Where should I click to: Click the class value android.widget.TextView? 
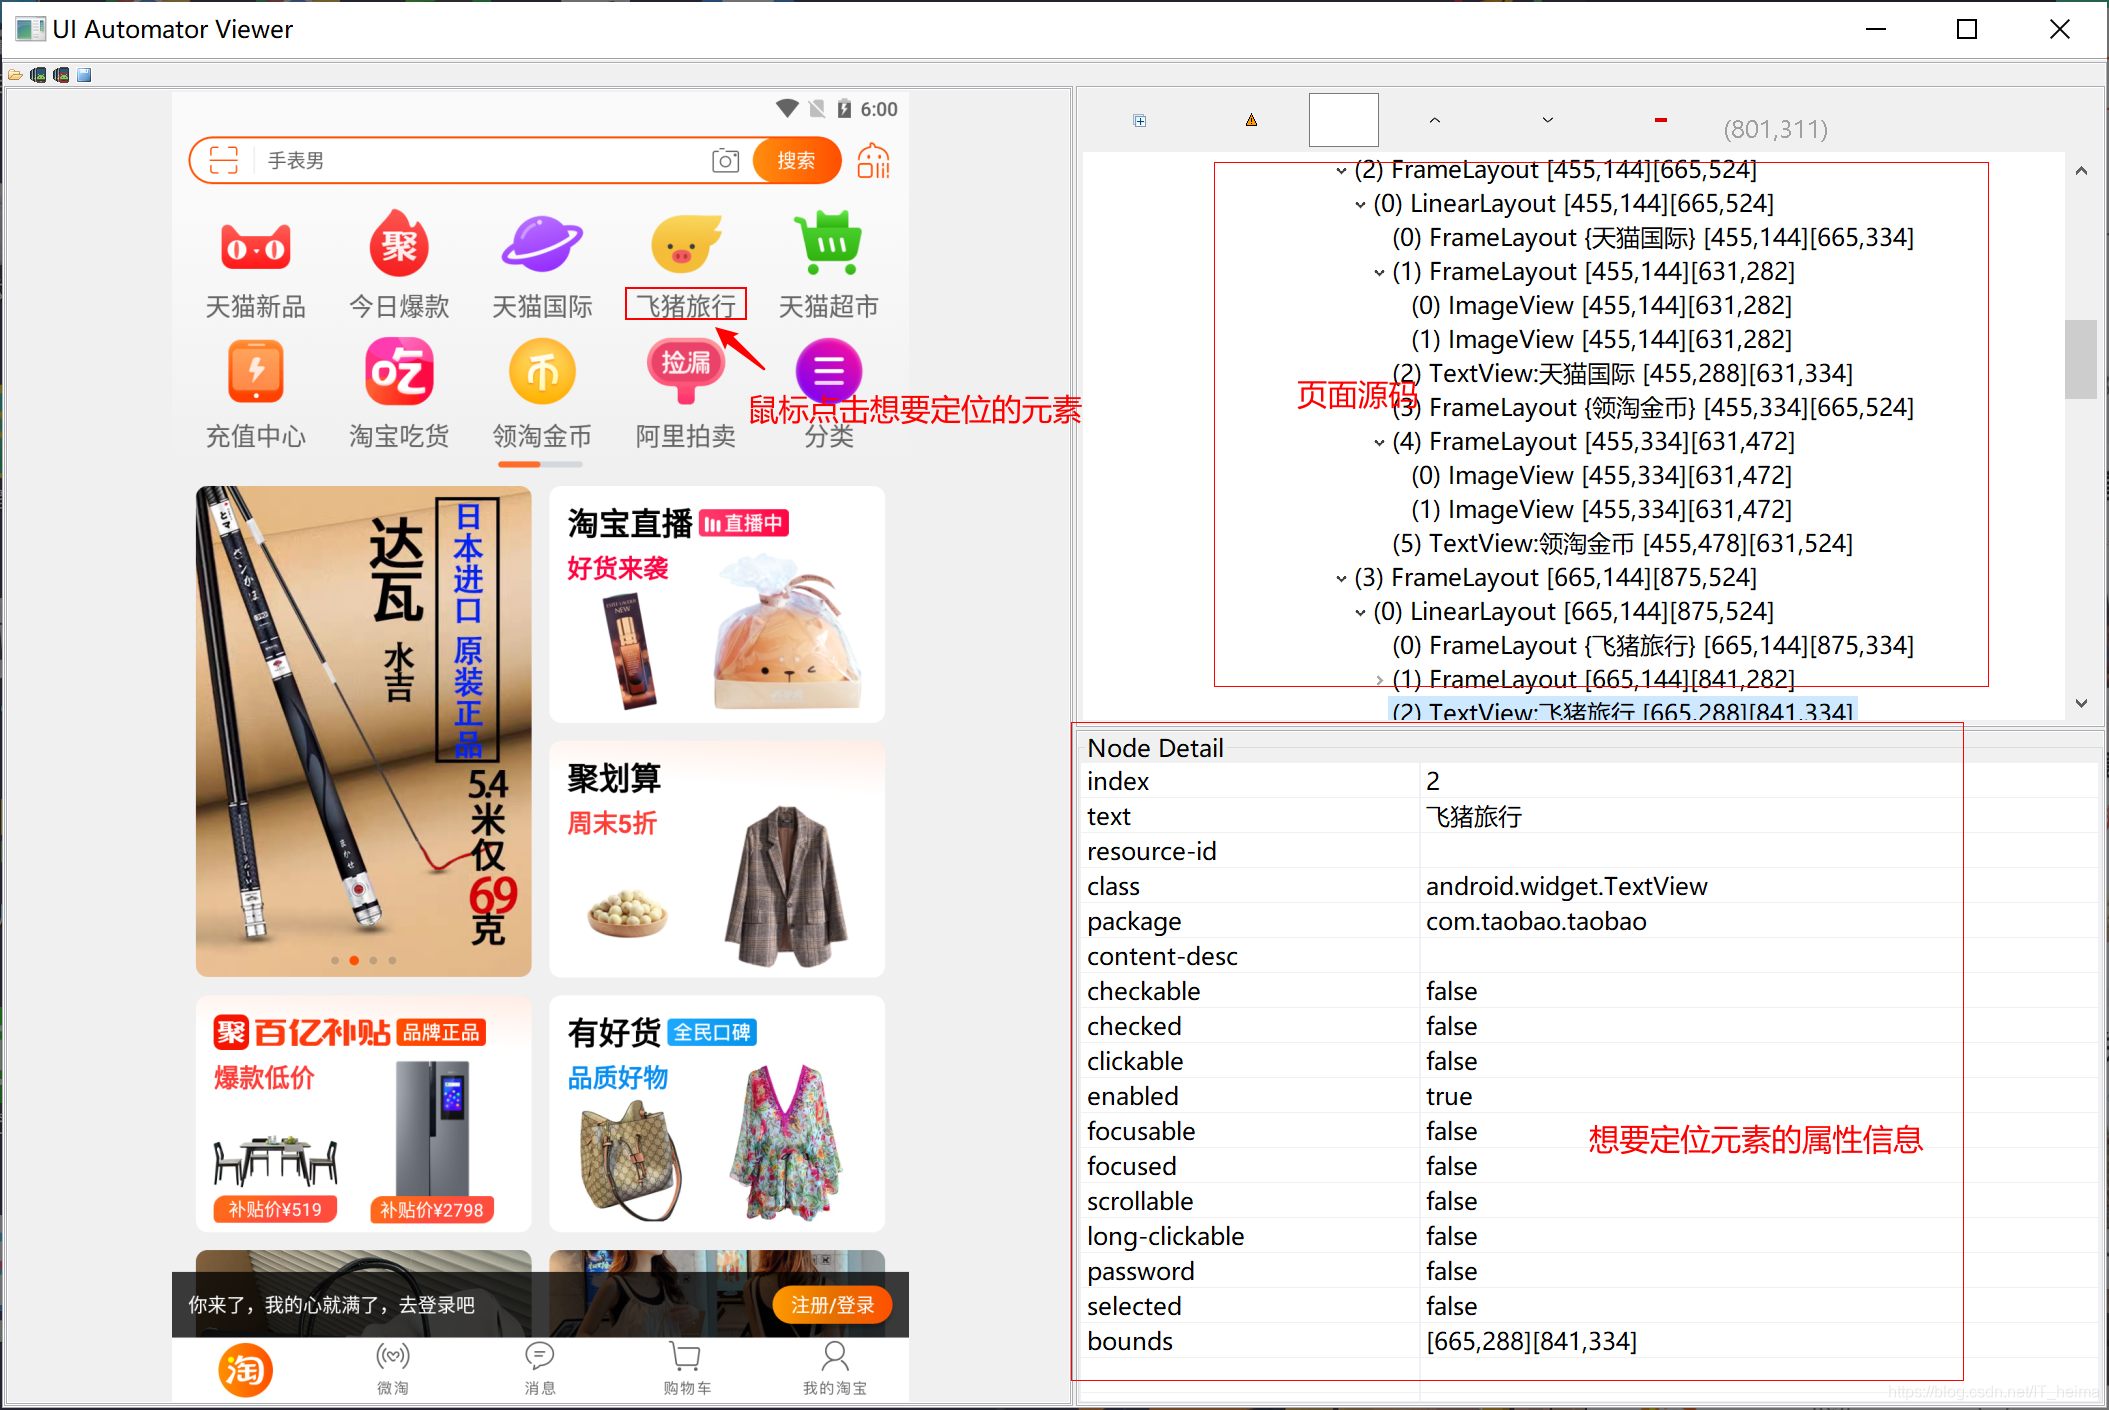(x=1566, y=886)
